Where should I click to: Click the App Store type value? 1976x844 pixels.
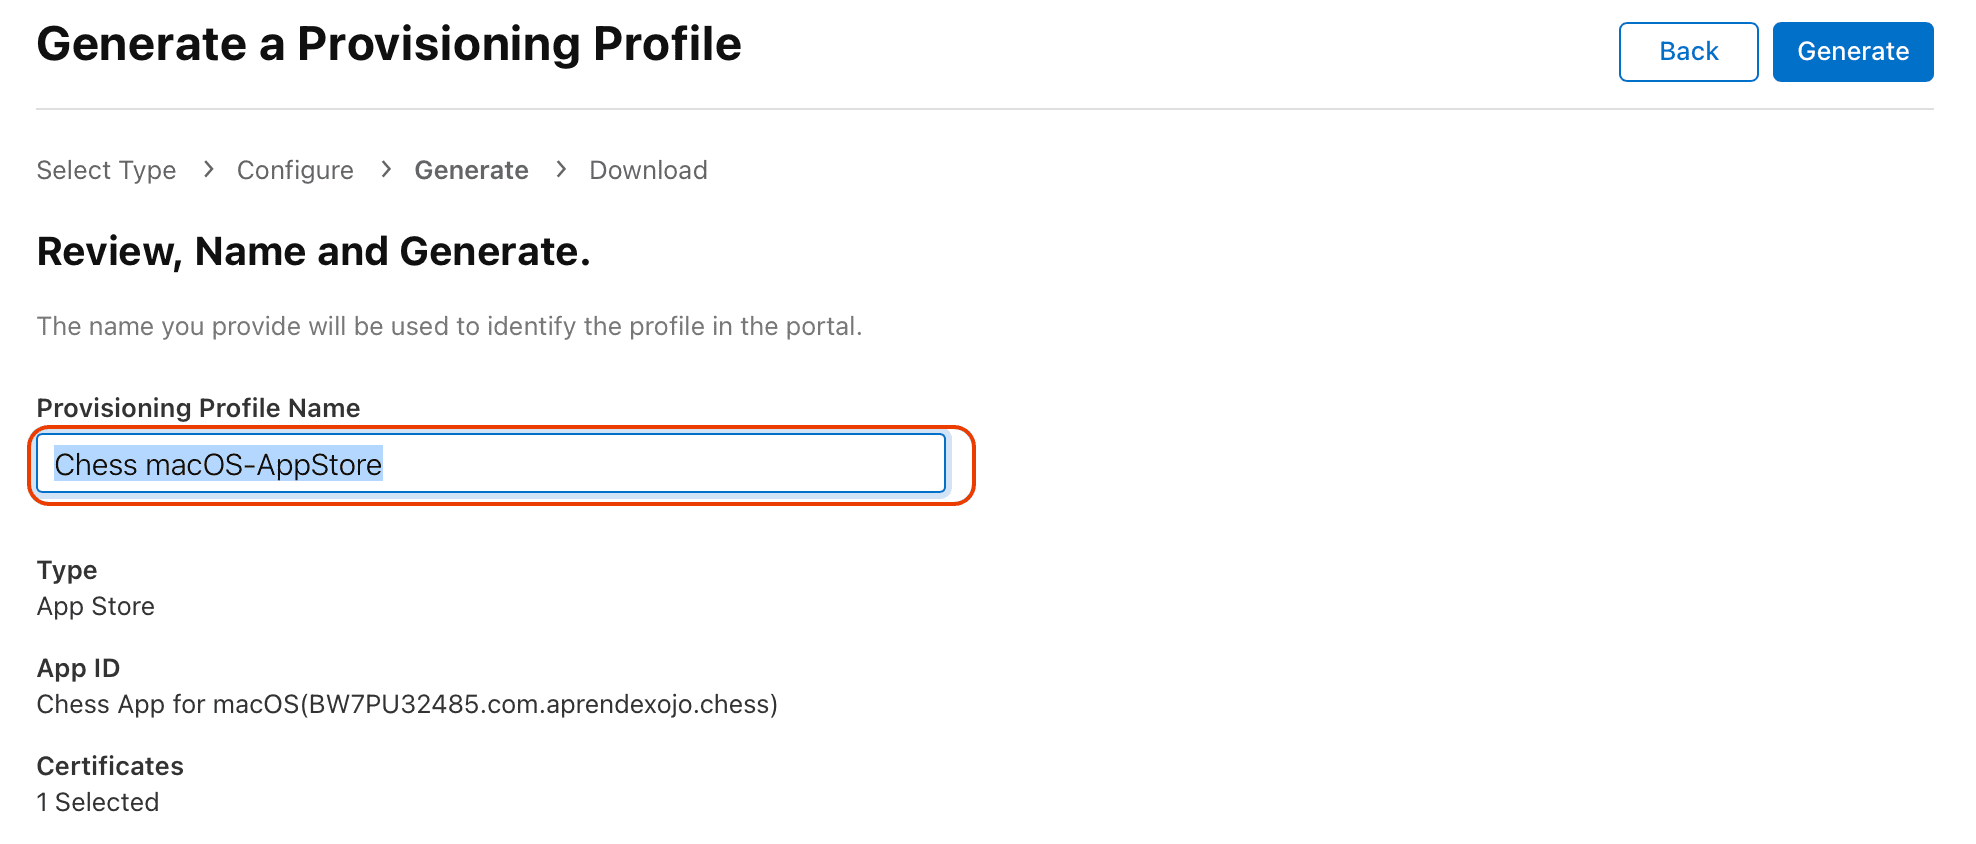pyautogui.click(x=96, y=606)
